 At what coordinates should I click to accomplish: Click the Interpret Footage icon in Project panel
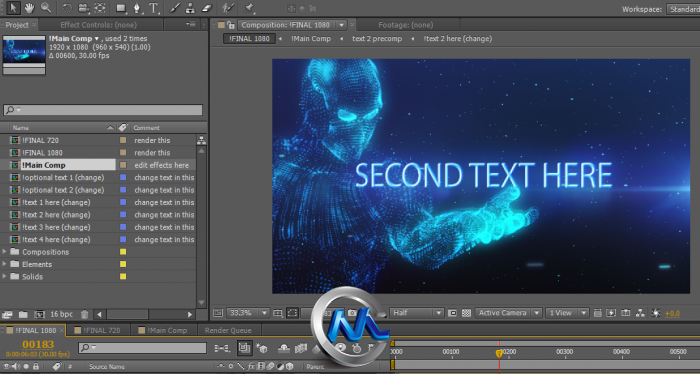point(7,314)
